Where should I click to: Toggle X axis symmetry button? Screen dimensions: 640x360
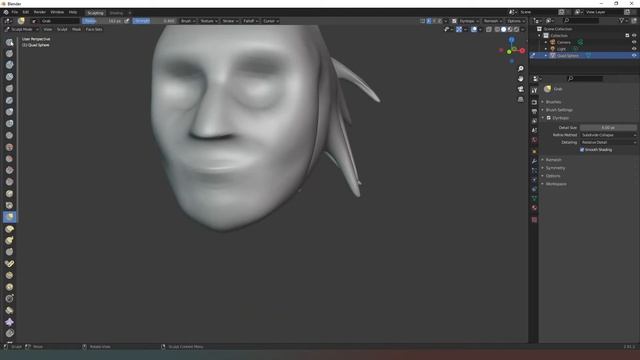click(429, 21)
